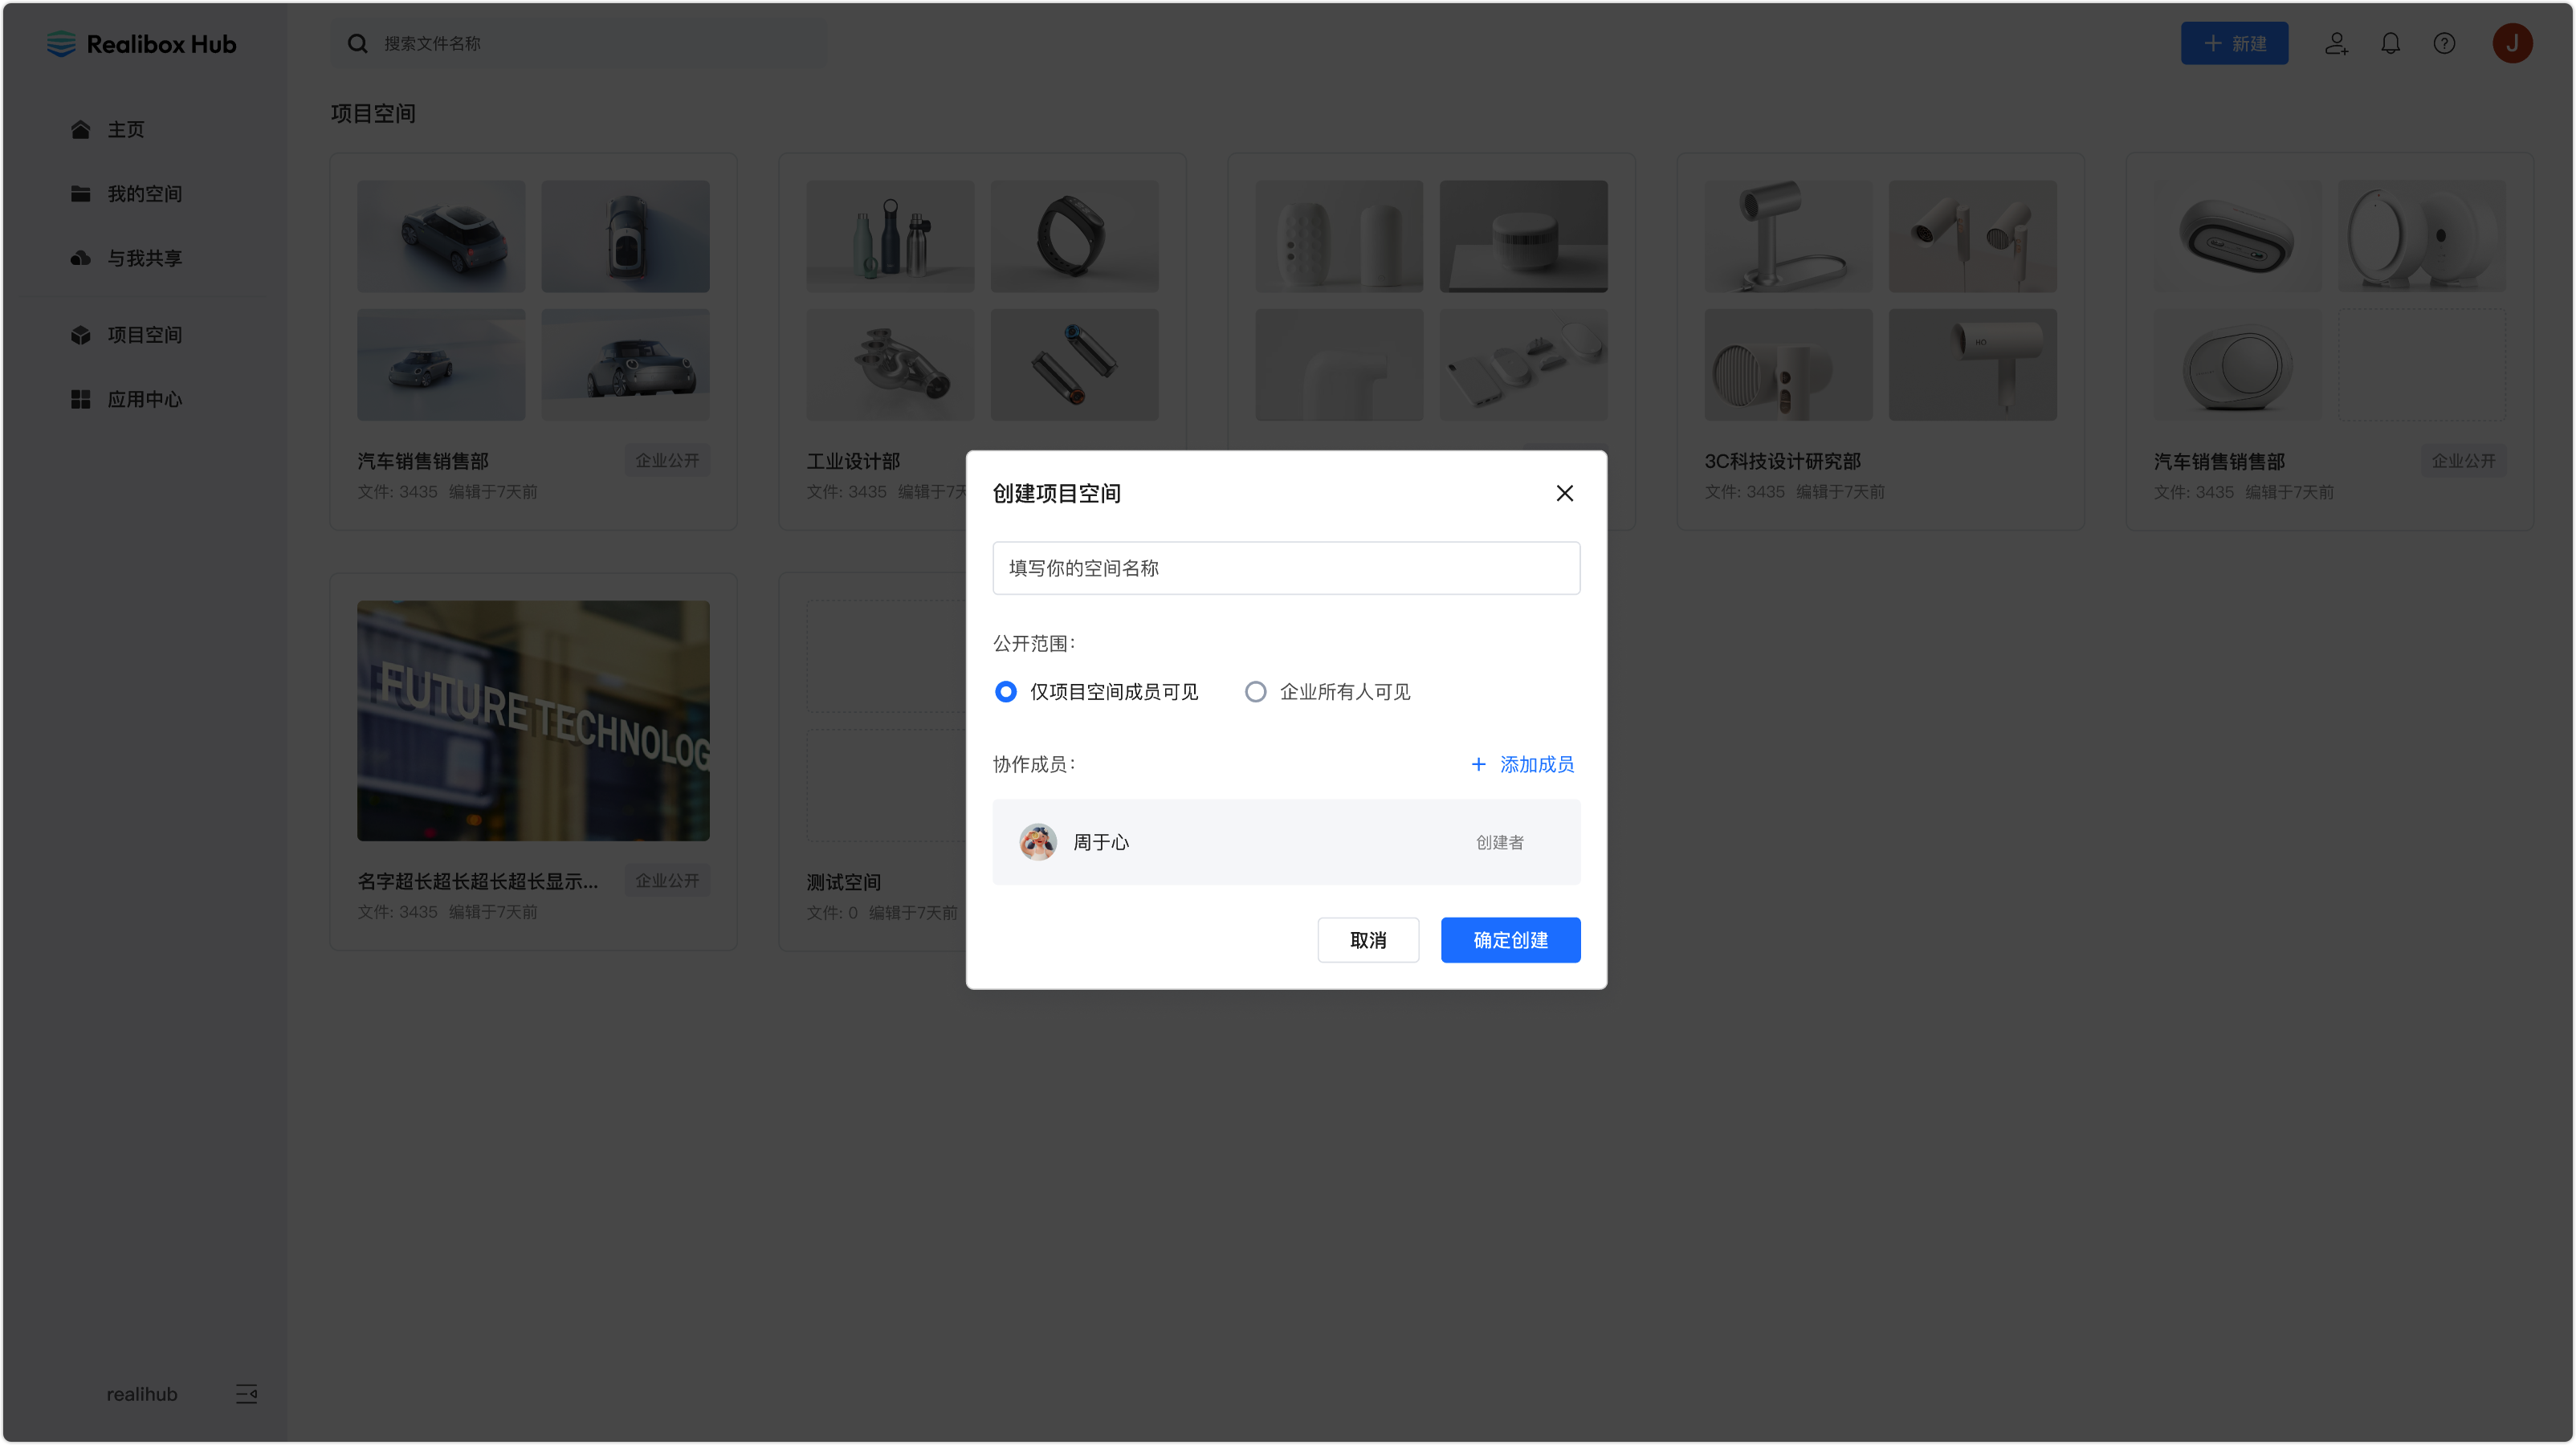Screen dimensions: 2576x1445
Task: Select 企业所有人可见 radio option
Action: pos(1327,692)
